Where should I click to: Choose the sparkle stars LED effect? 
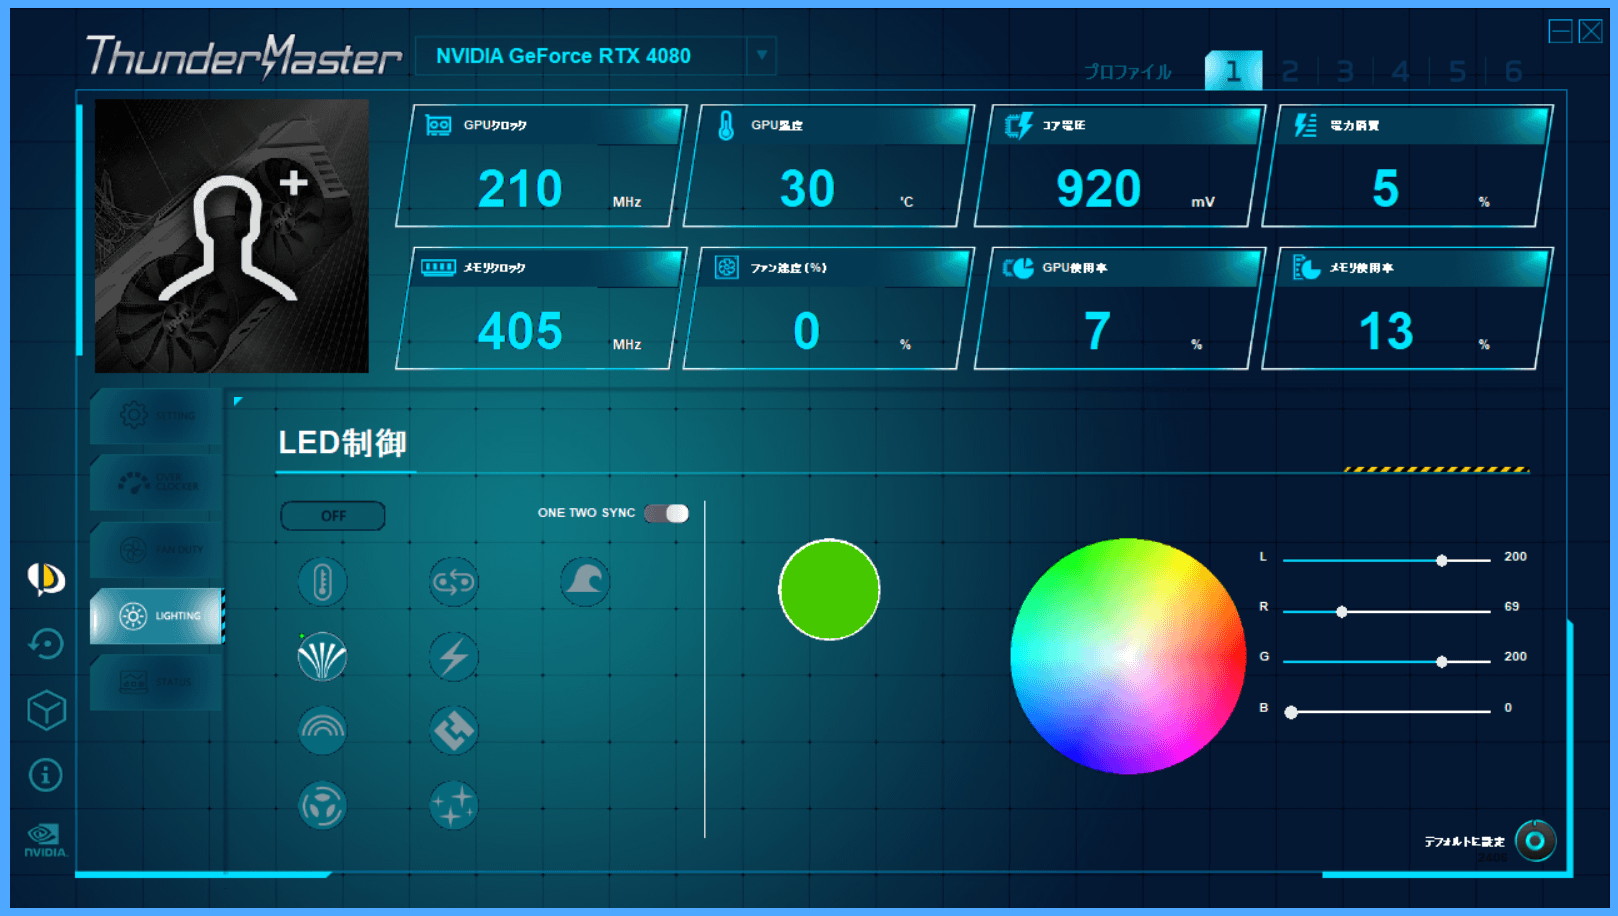click(453, 805)
